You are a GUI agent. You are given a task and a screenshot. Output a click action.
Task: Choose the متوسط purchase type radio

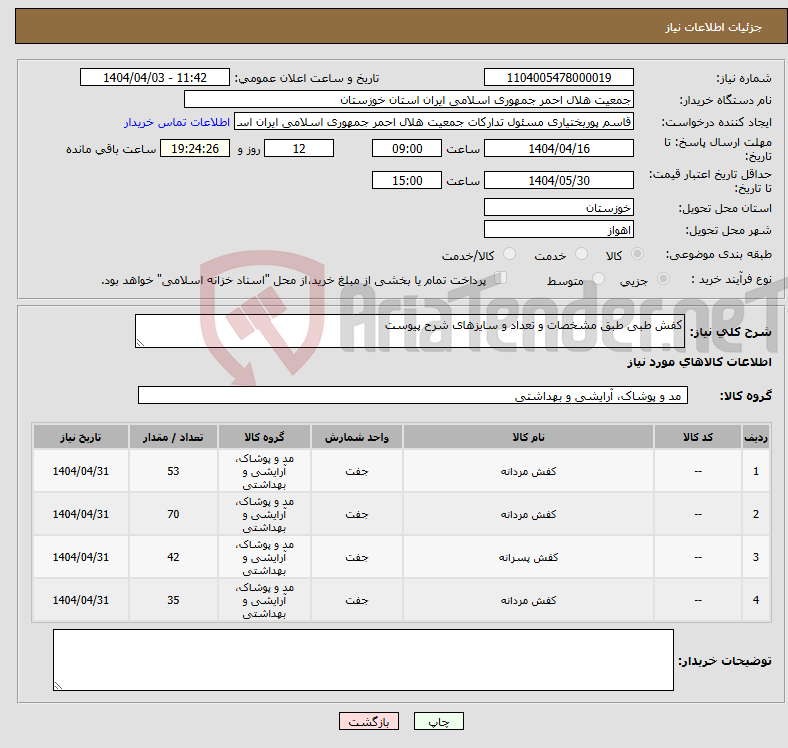(x=599, y=280)
